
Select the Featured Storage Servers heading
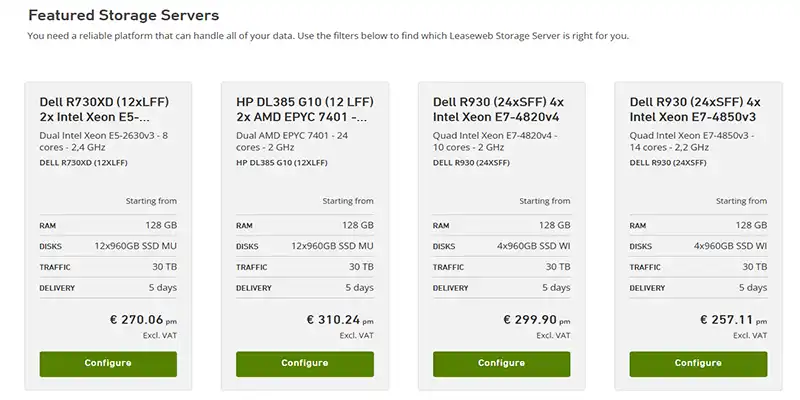124,16
